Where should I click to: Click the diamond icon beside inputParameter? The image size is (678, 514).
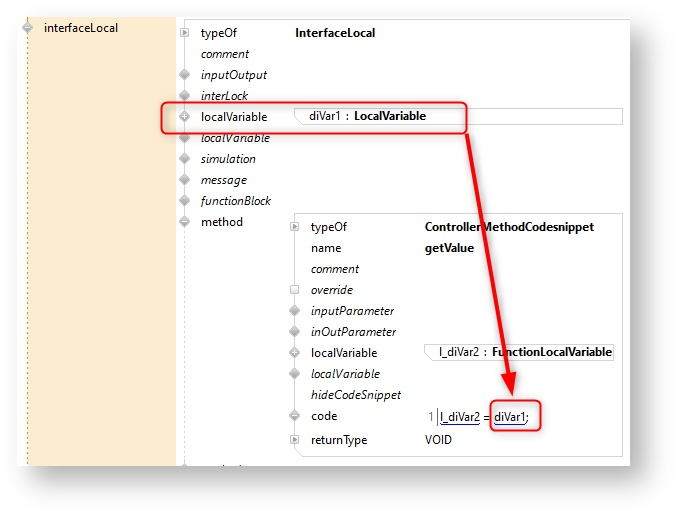click(294, 311)
